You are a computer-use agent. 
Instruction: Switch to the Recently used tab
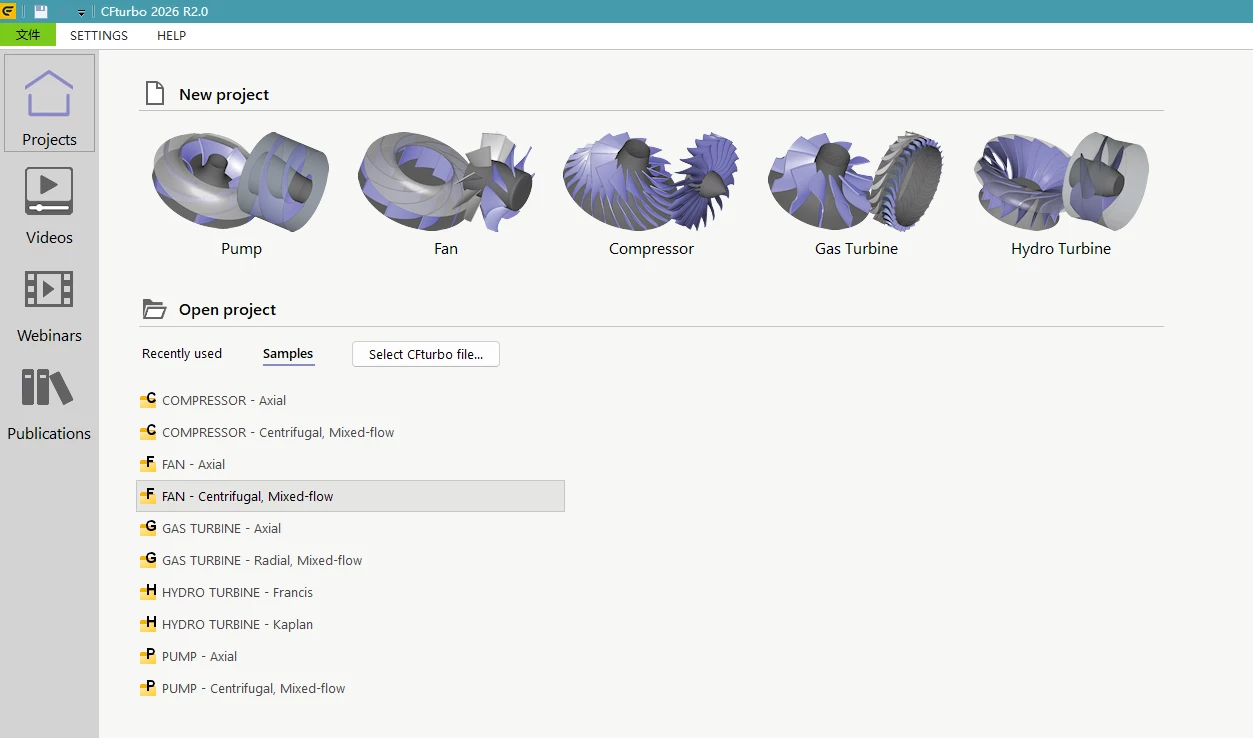tap(182, 354)
